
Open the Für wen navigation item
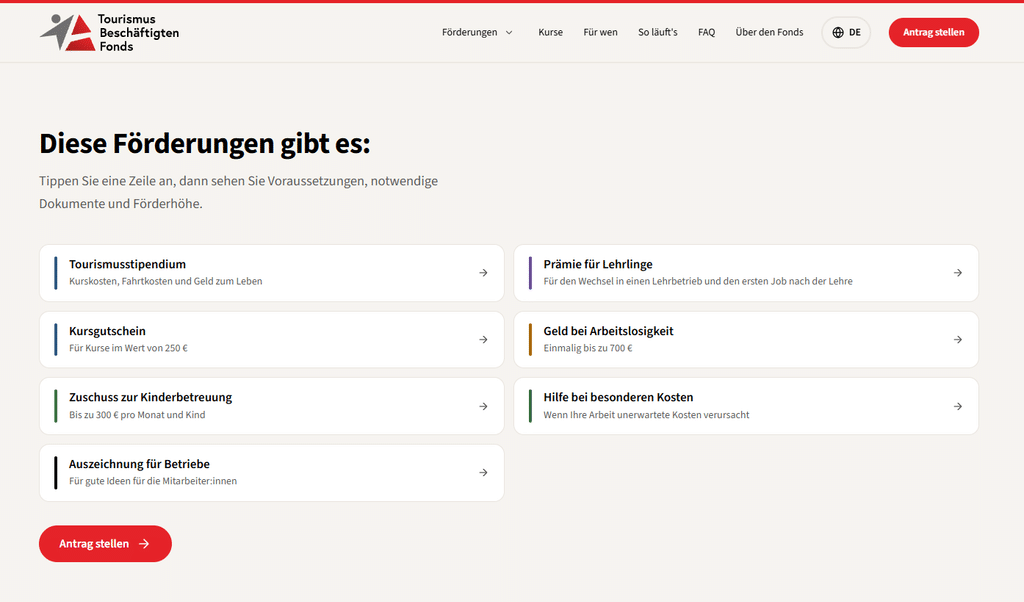pos(600,33)
